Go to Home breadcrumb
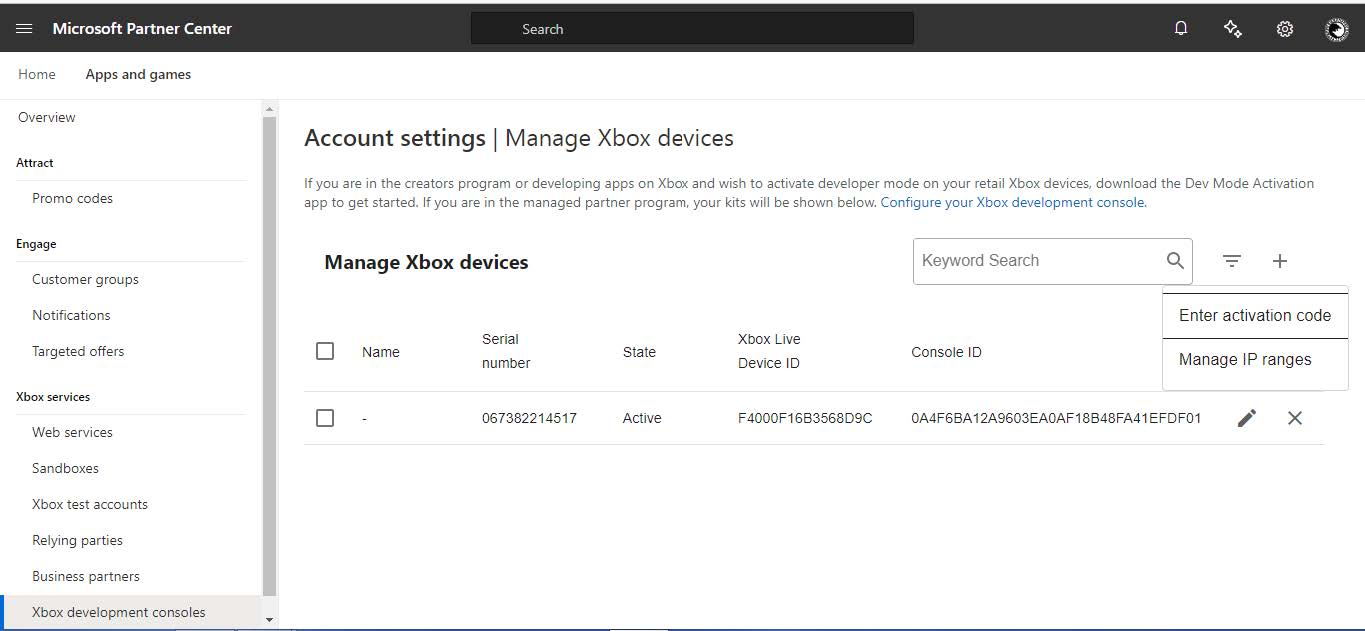Screen dimensions: 1365x631 tap(37, 74)
